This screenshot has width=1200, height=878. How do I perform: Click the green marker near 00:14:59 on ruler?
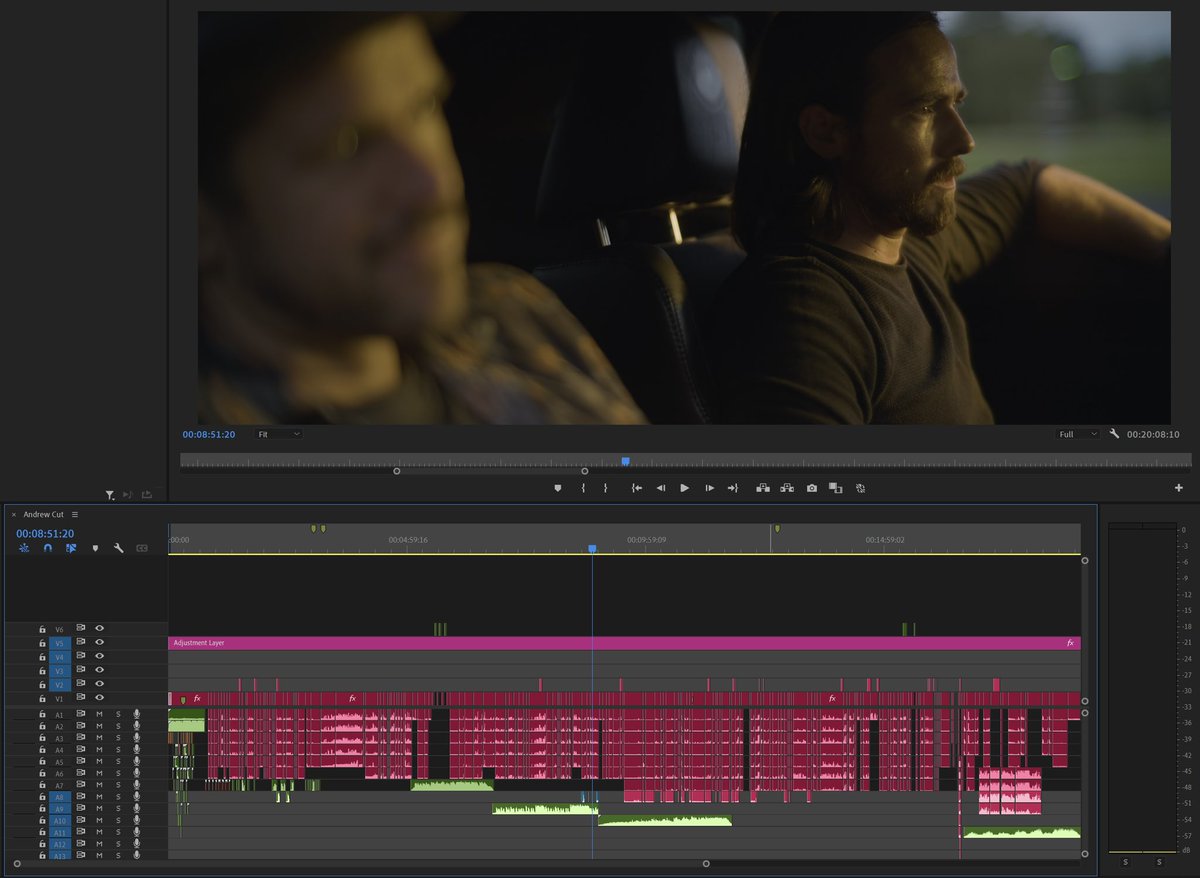tap(777, 528)
